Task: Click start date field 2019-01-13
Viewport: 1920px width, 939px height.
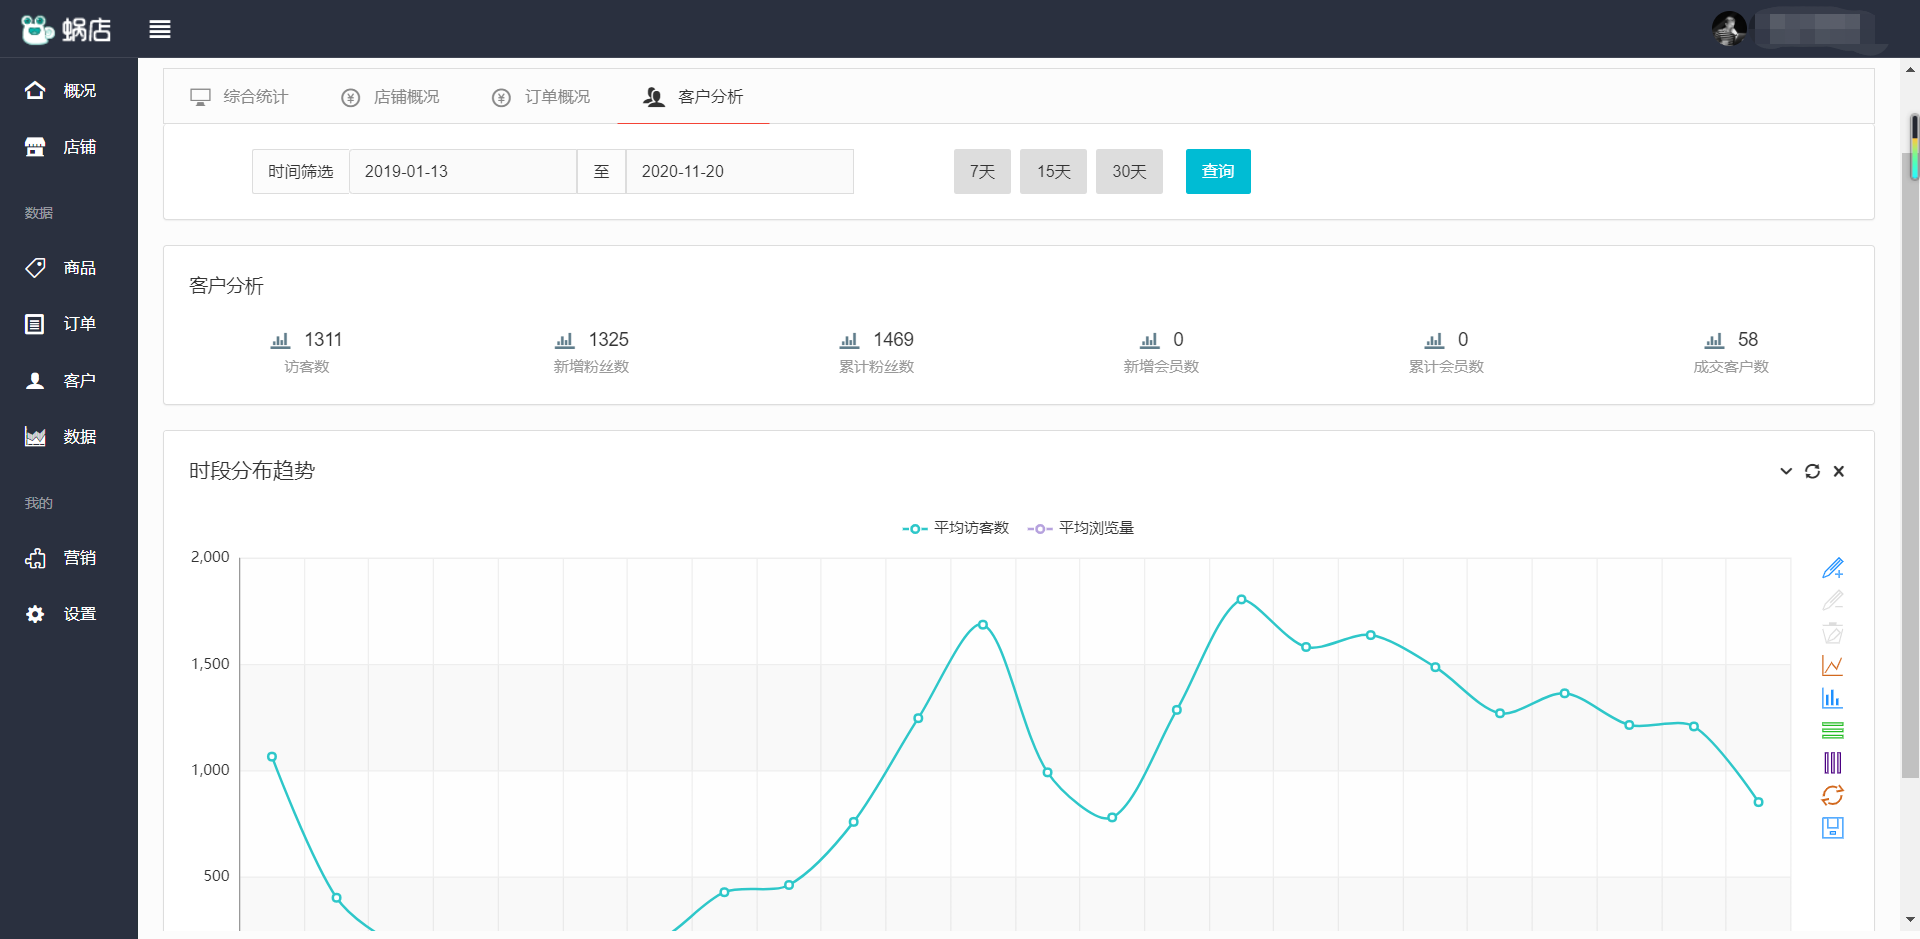Action: tap(463, 172)
